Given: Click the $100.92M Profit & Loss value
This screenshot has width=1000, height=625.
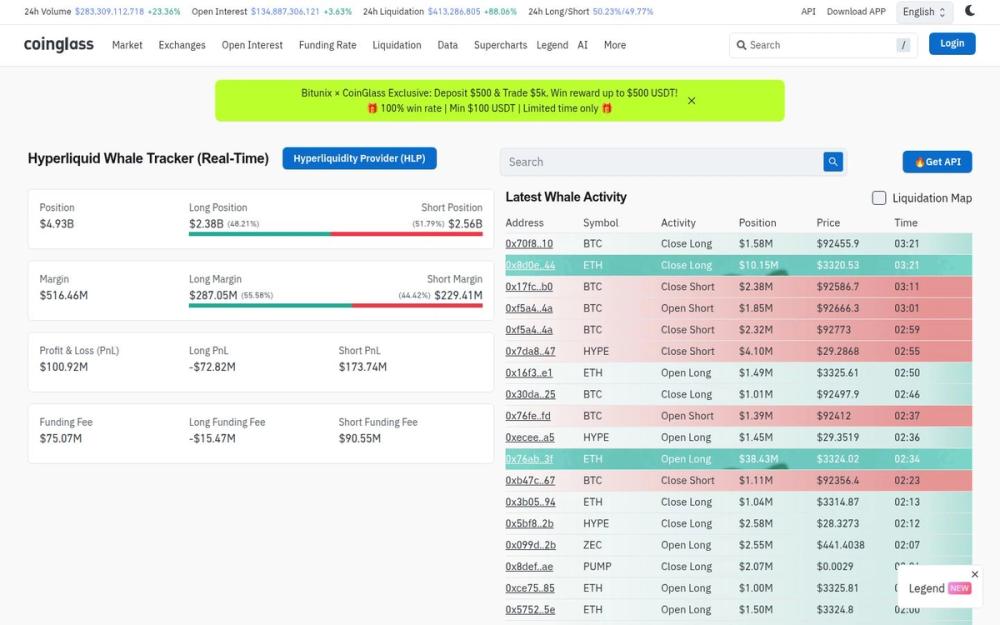Looking at the screenshot, I should point(64,367).
